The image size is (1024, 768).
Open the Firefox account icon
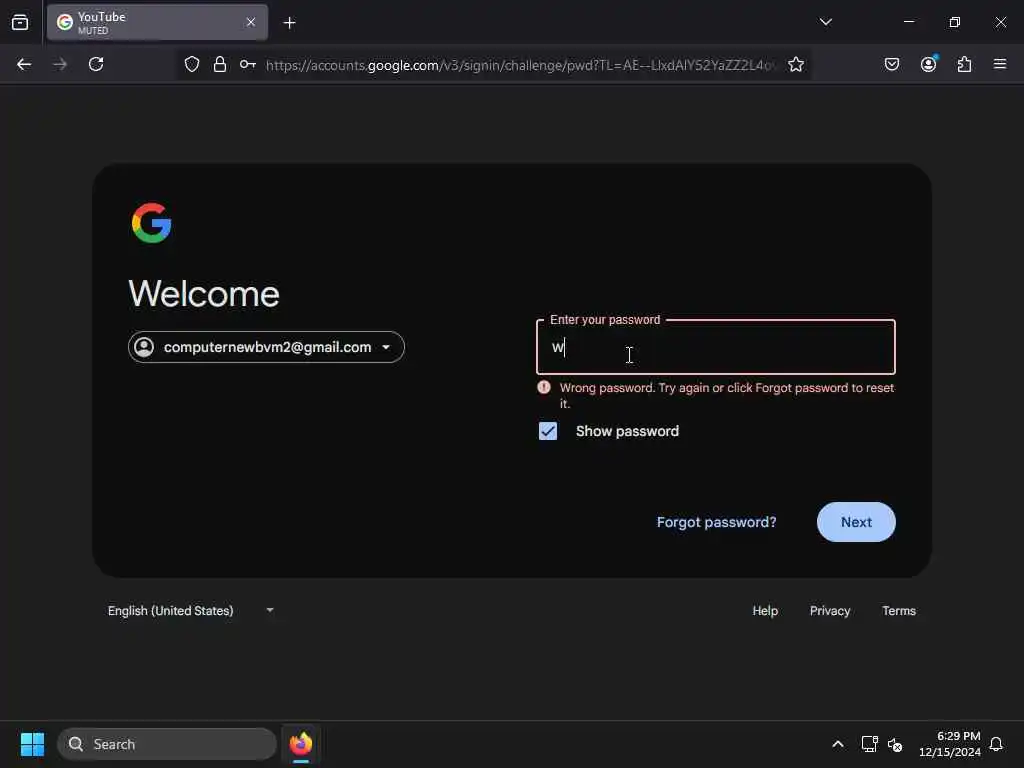pyautogui.click(x=928, y=64)
